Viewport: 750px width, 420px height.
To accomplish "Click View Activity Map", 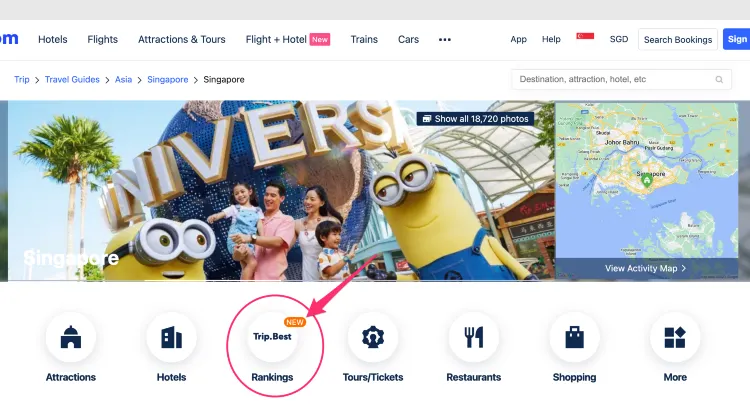I will (x=646, y=268).
